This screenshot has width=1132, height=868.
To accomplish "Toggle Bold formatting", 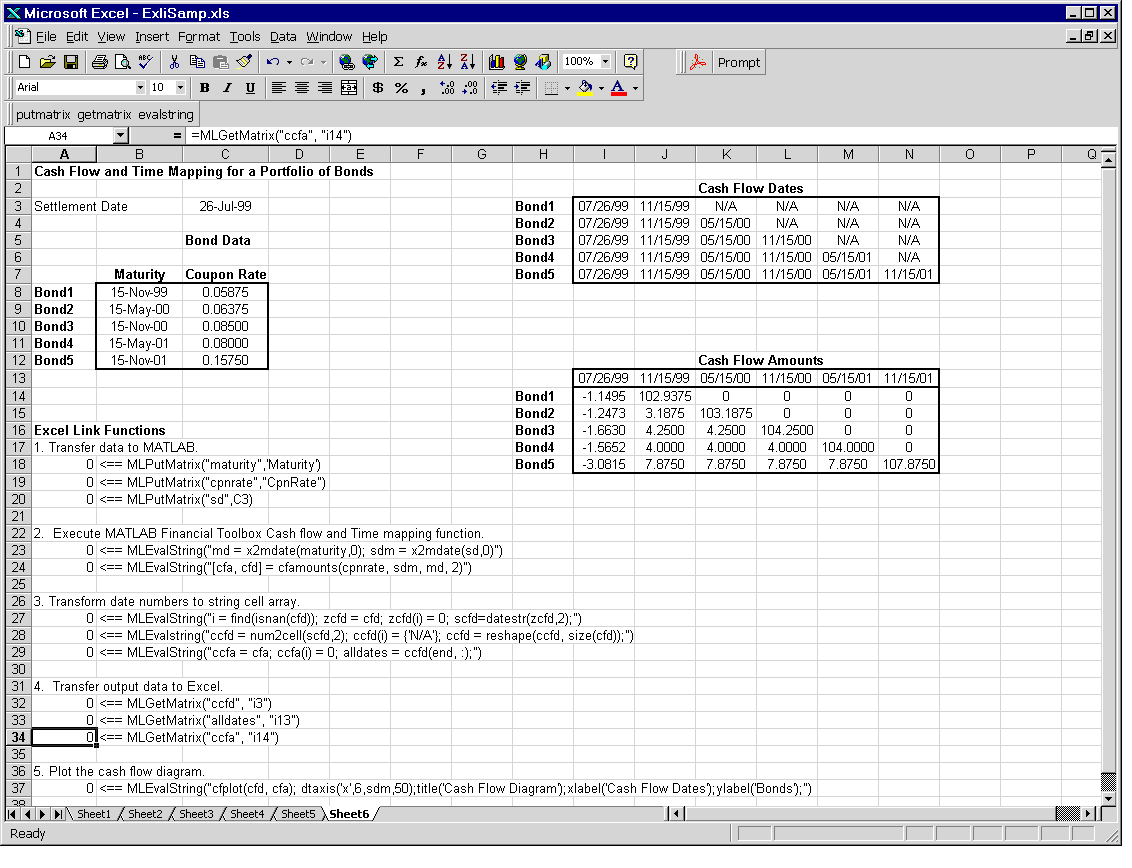I will click(204, 88).
